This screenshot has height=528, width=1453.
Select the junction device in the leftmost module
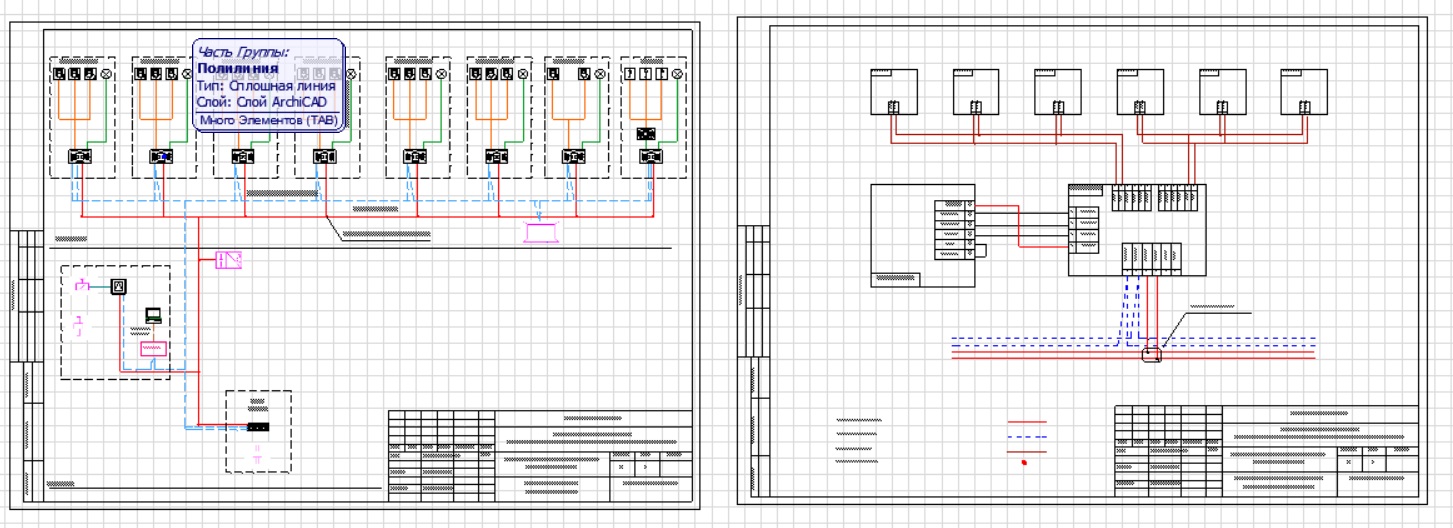point(80,157)
